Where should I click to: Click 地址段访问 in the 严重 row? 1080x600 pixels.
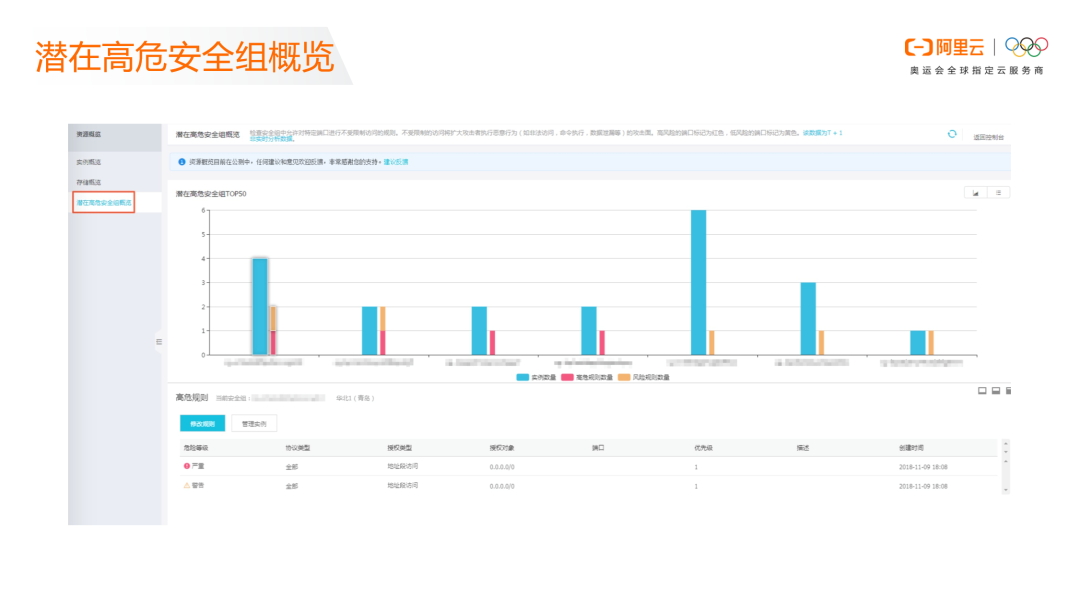402,466
